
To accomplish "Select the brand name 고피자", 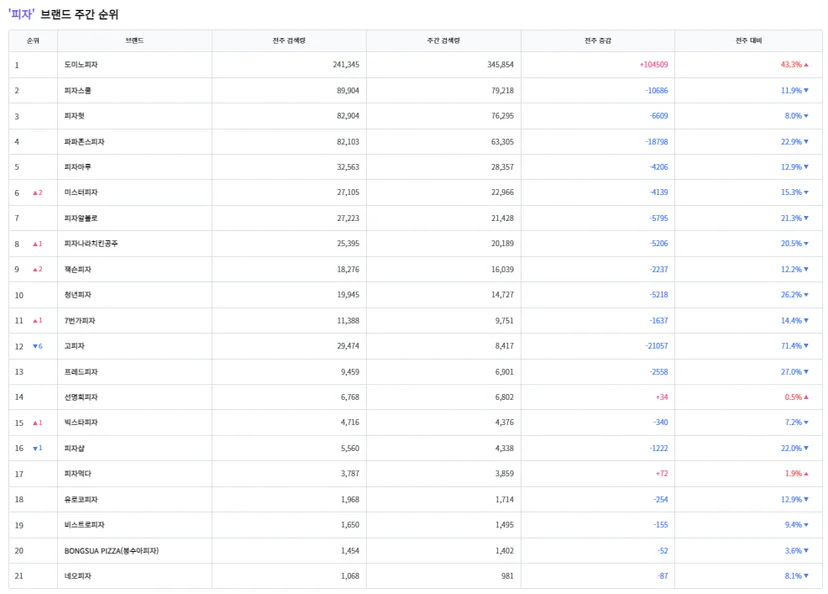I will tap(74, 346).
